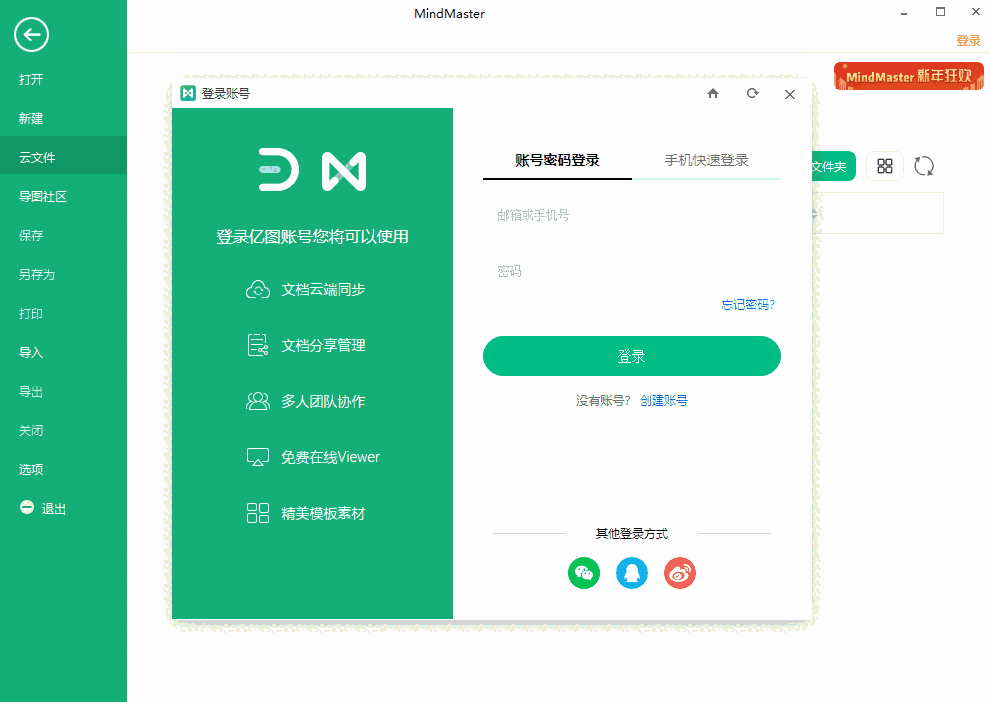This screenshot has width=990, height=702.
Task: Select WeChat login icon
Action: 584,573
